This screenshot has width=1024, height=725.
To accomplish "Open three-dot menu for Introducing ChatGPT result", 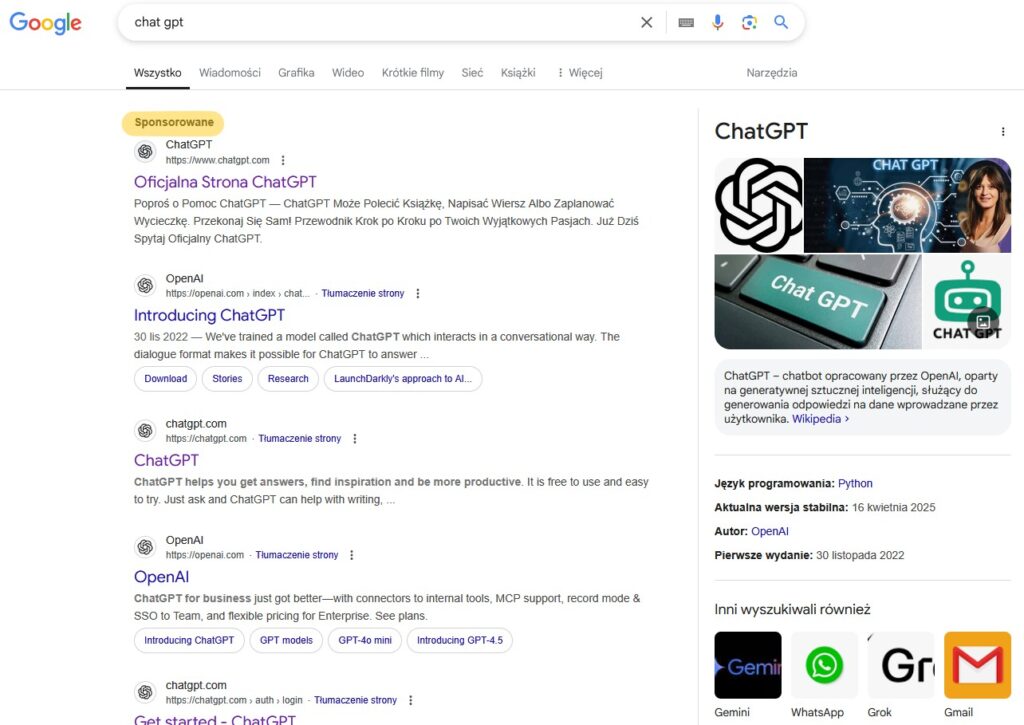I will pyautogui.click(x=418, y=293).
